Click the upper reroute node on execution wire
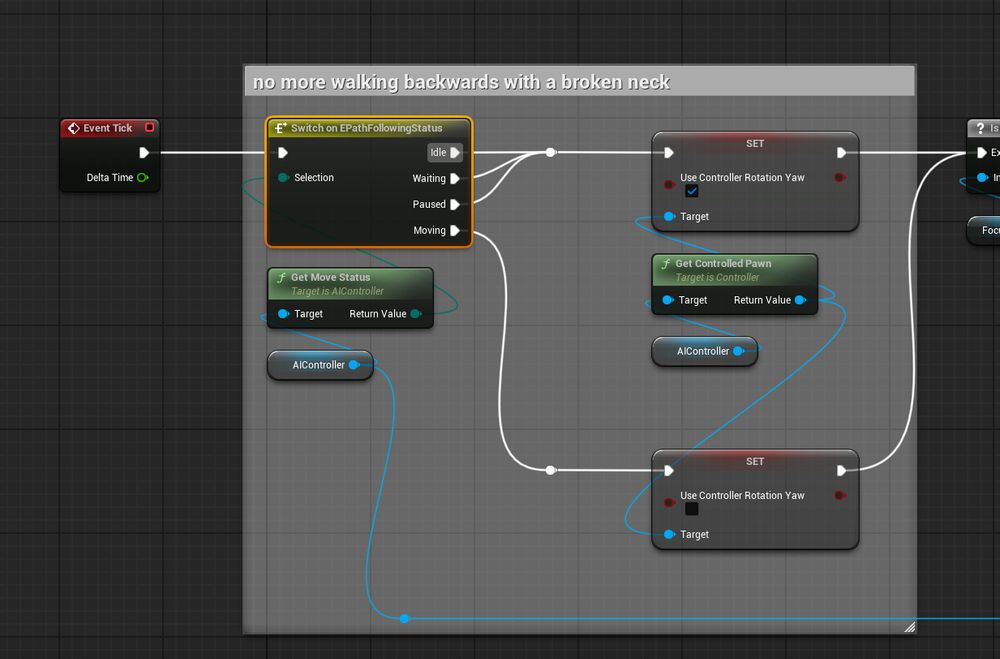 (551, 152)
